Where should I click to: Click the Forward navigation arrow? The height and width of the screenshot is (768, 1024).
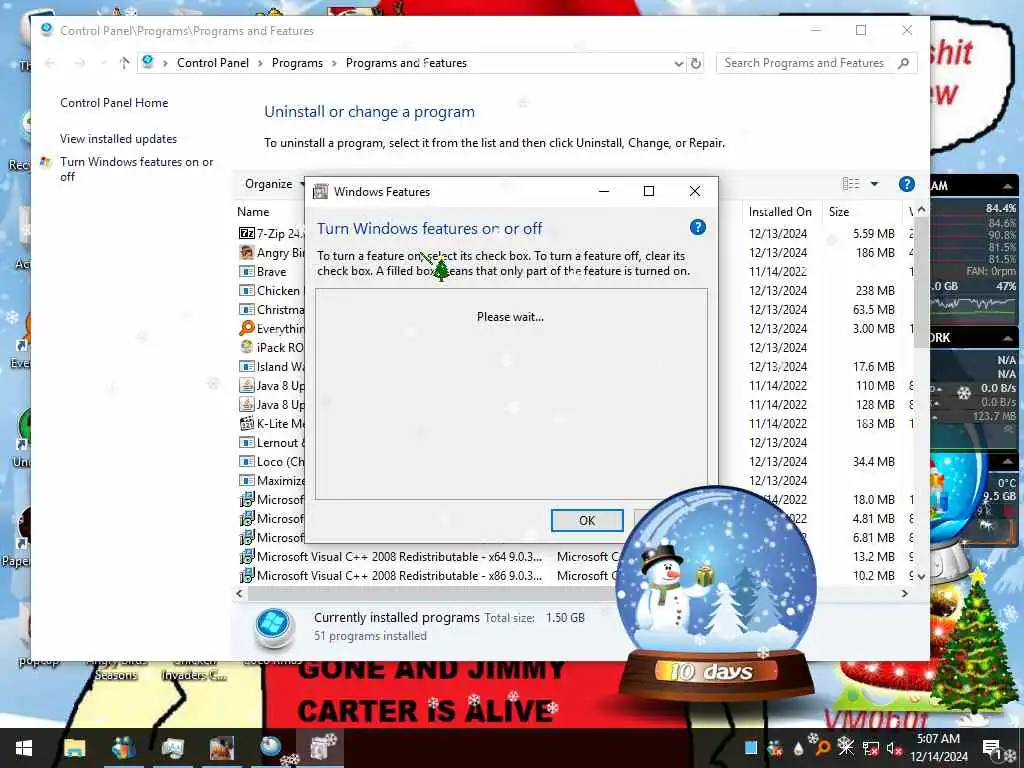(x=80, y=63)
